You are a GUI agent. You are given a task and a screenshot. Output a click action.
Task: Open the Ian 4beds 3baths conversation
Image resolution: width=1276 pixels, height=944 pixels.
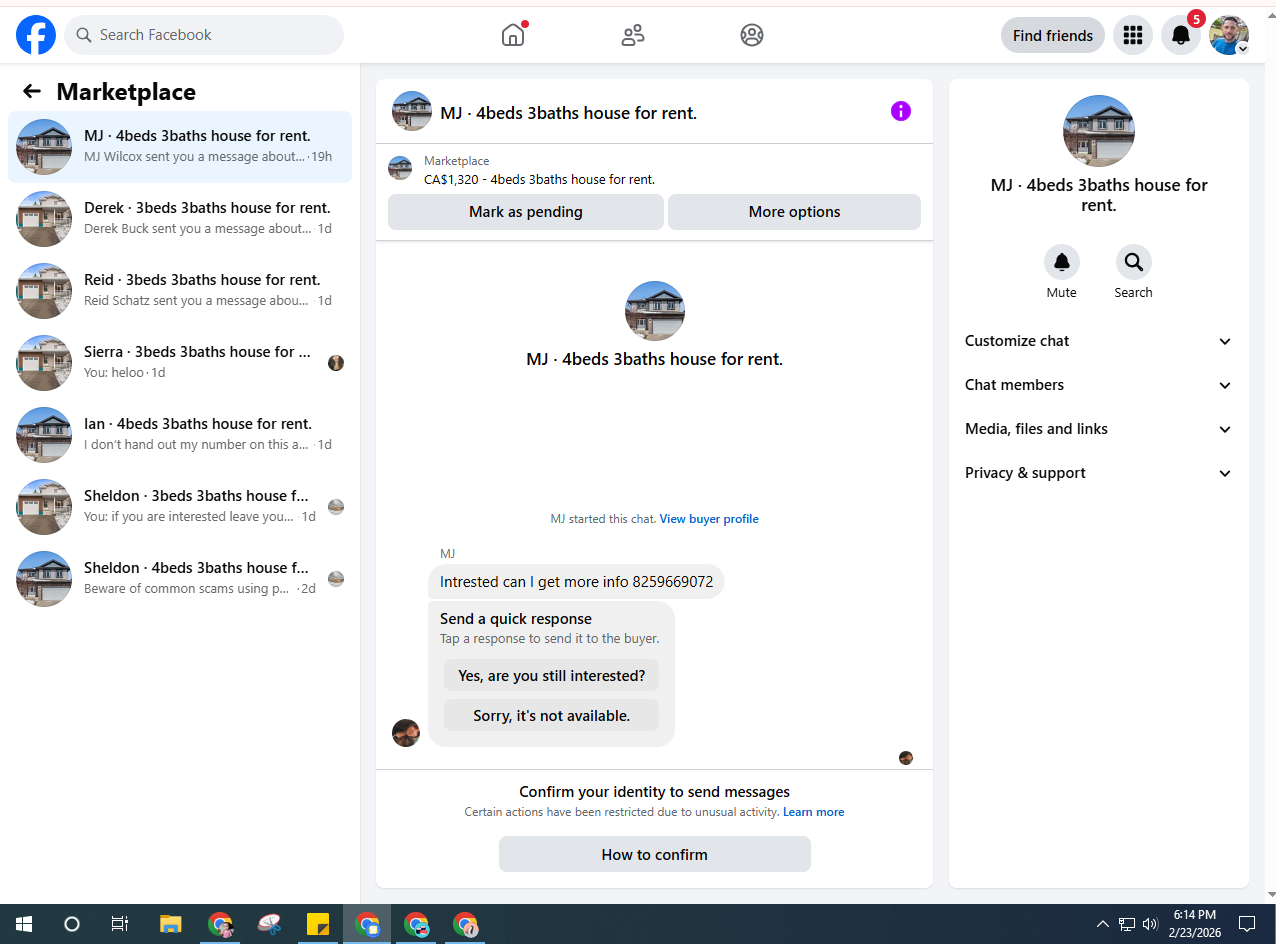(180, 435)
